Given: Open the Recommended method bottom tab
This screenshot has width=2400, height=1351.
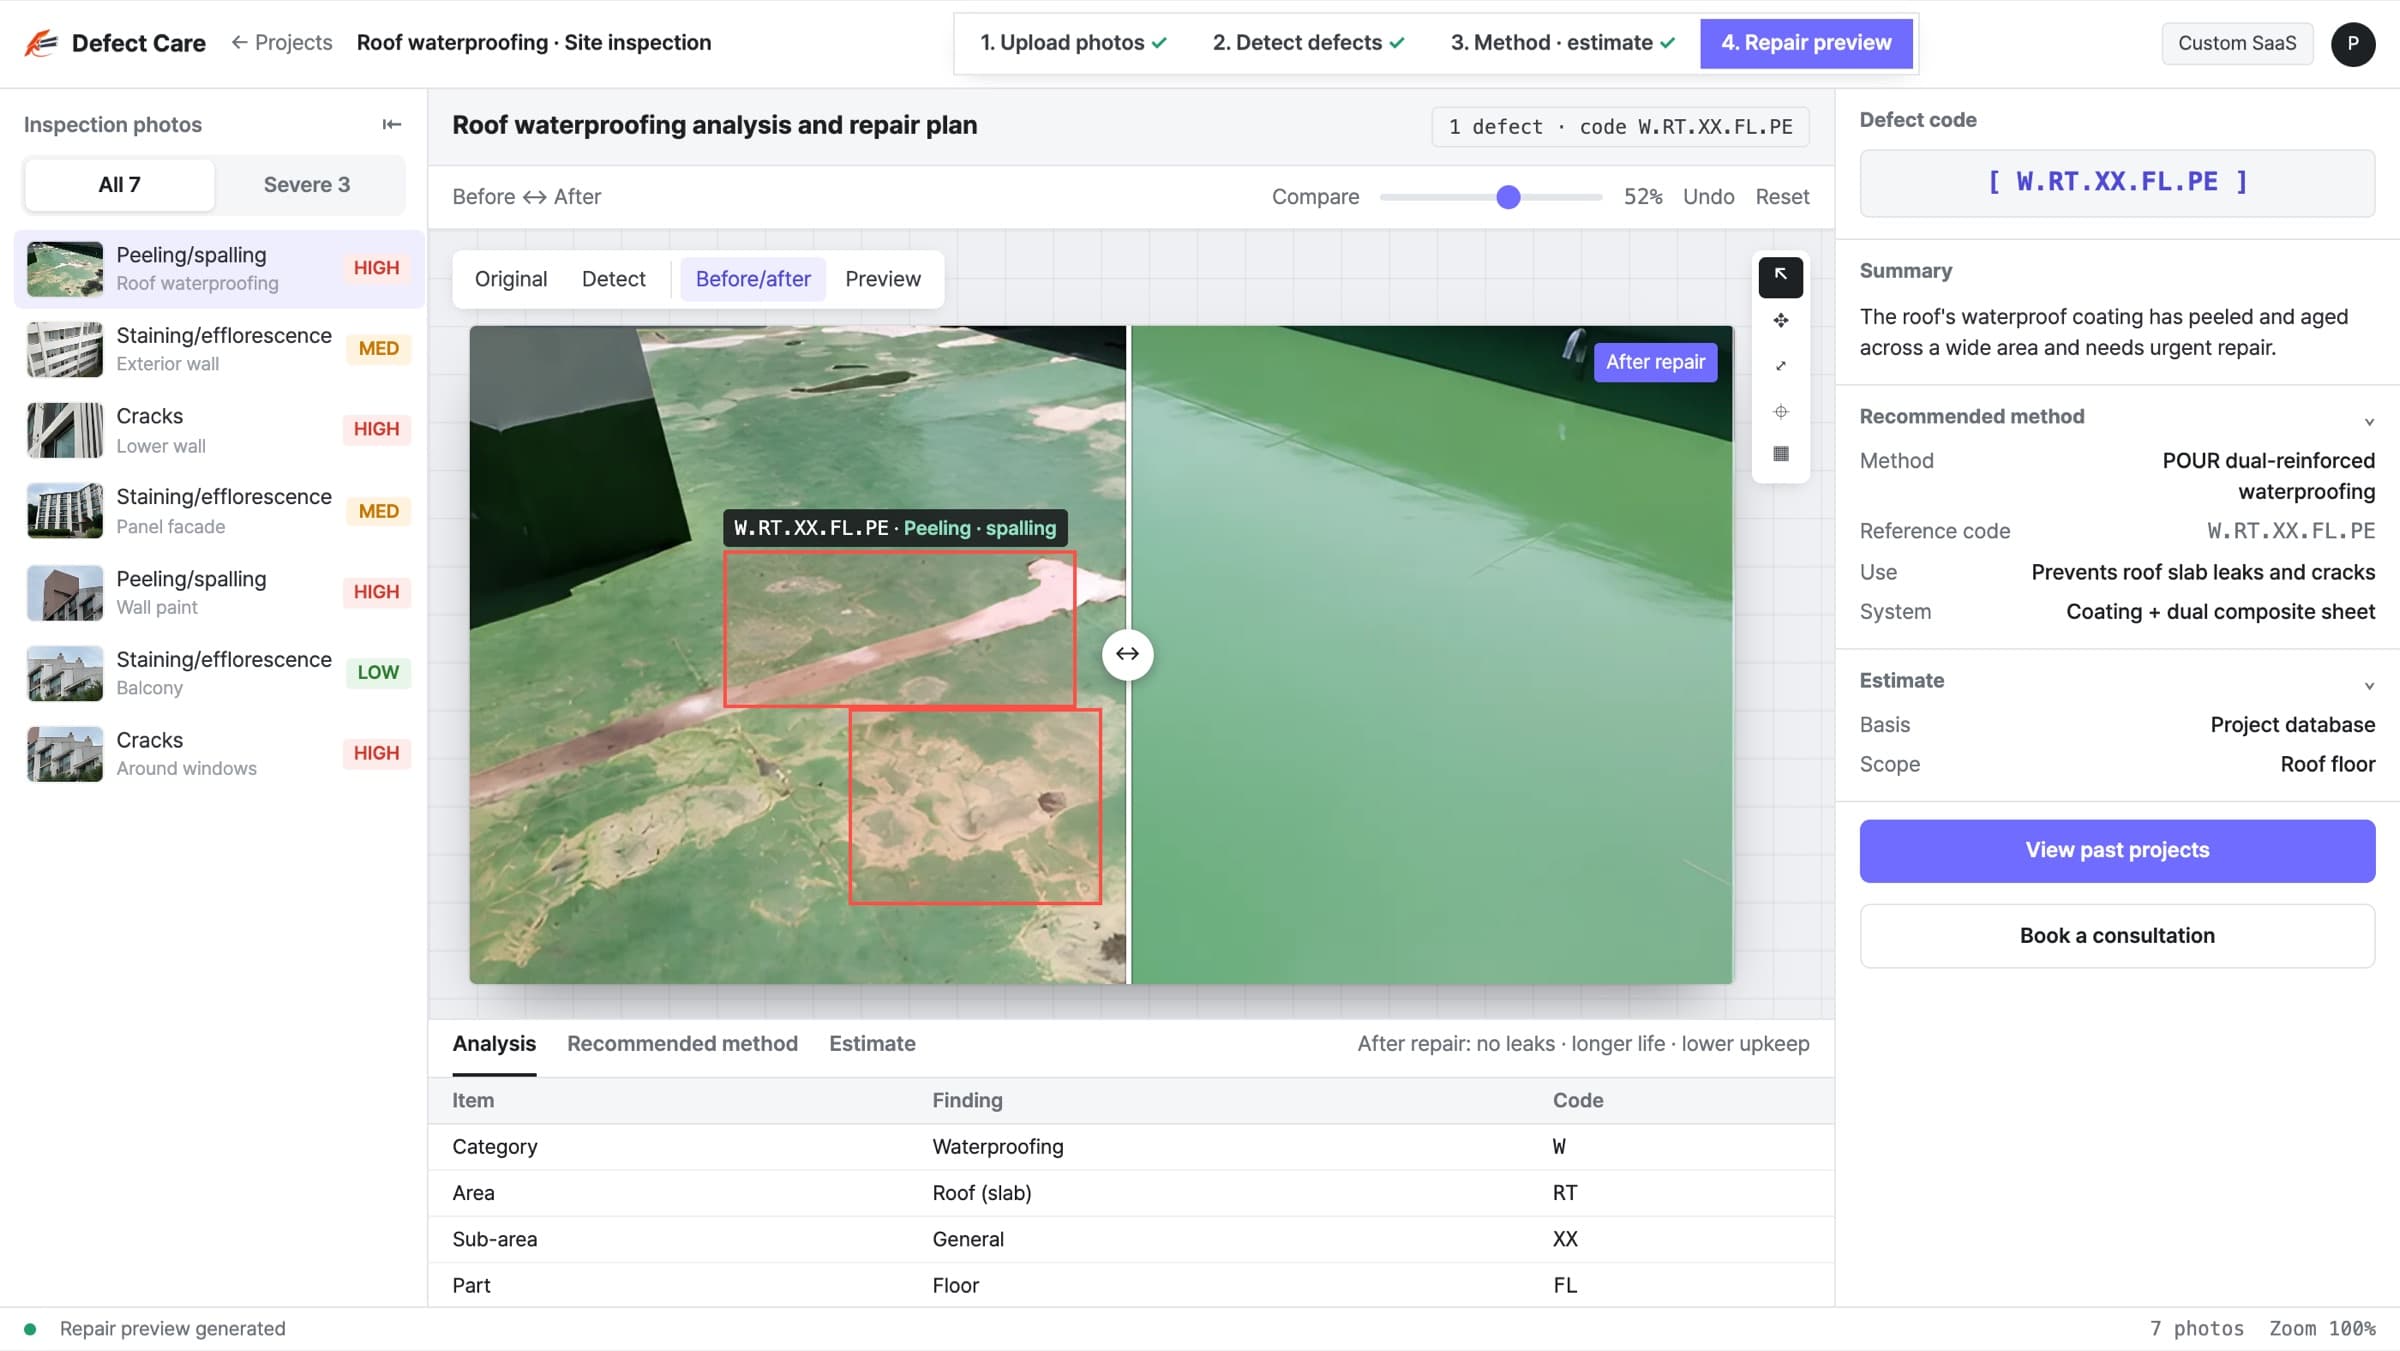Looking at the screenshot, I should [682, 1043].
